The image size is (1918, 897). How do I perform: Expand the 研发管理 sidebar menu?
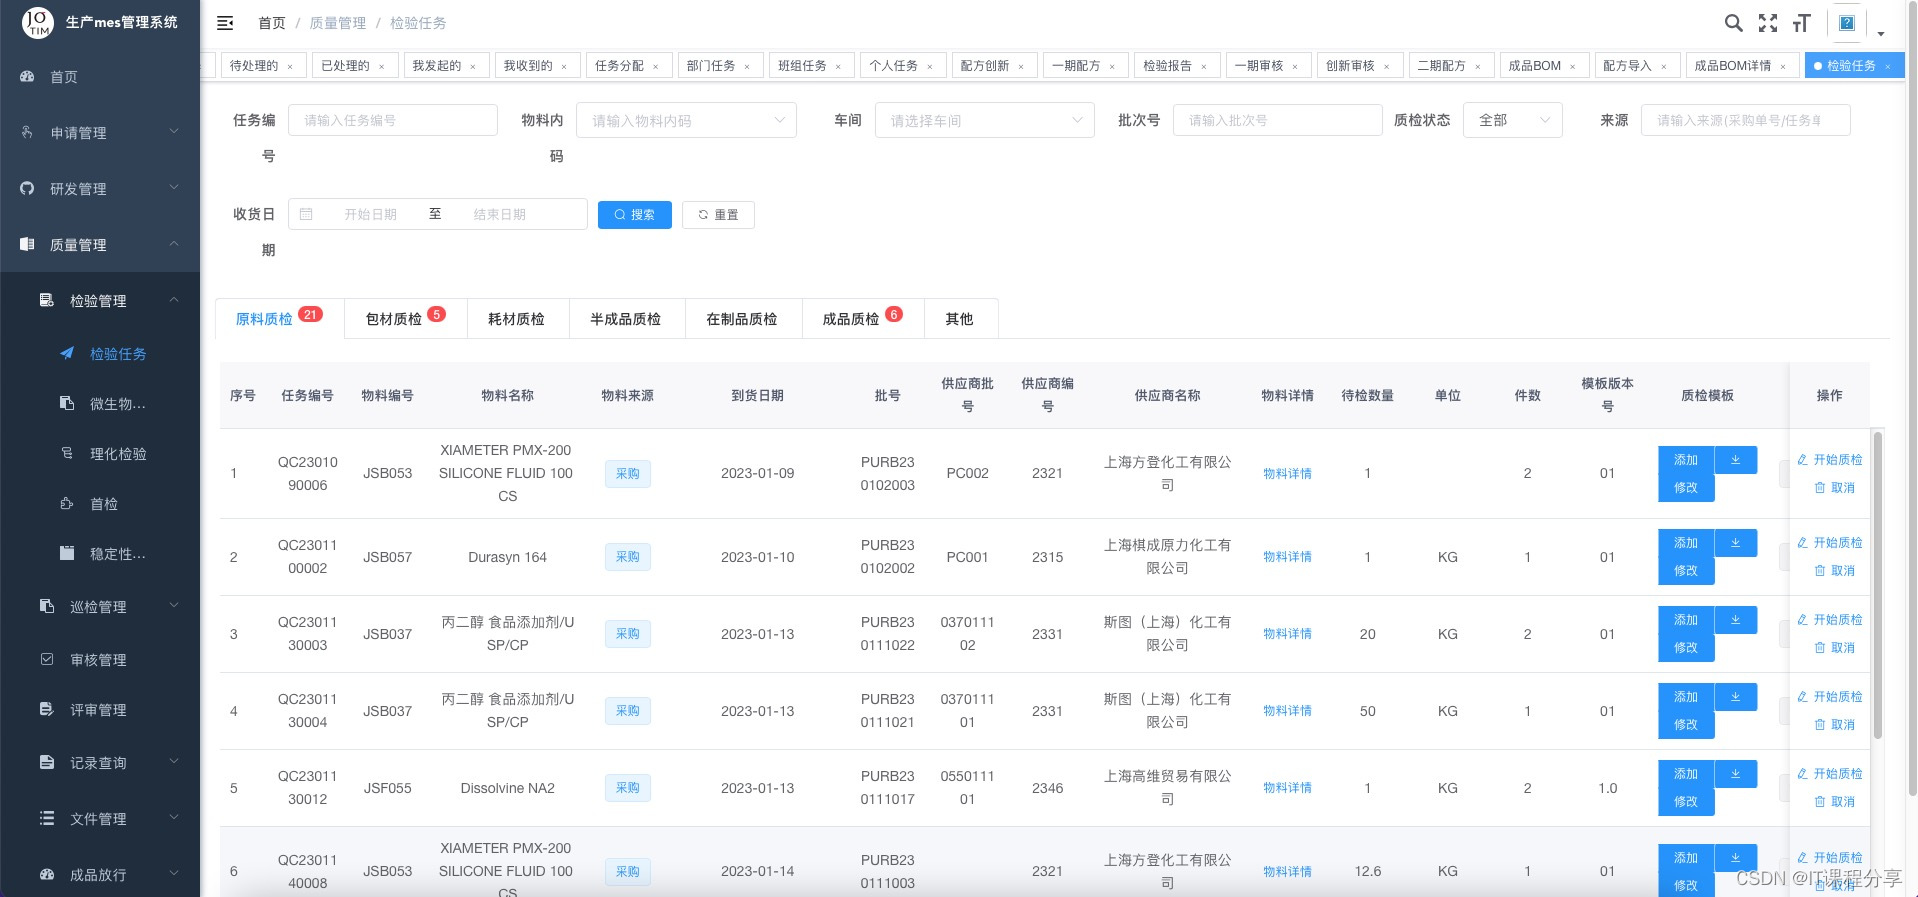(x=100, y=189)
